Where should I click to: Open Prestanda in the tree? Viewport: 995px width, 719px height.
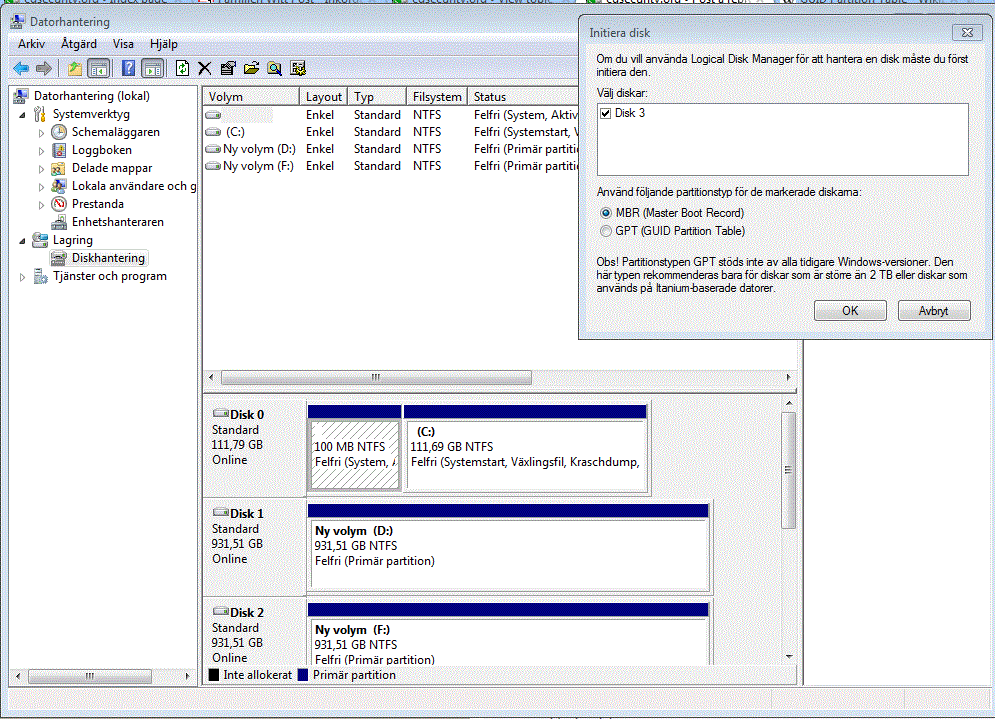(x=97, y=204)
